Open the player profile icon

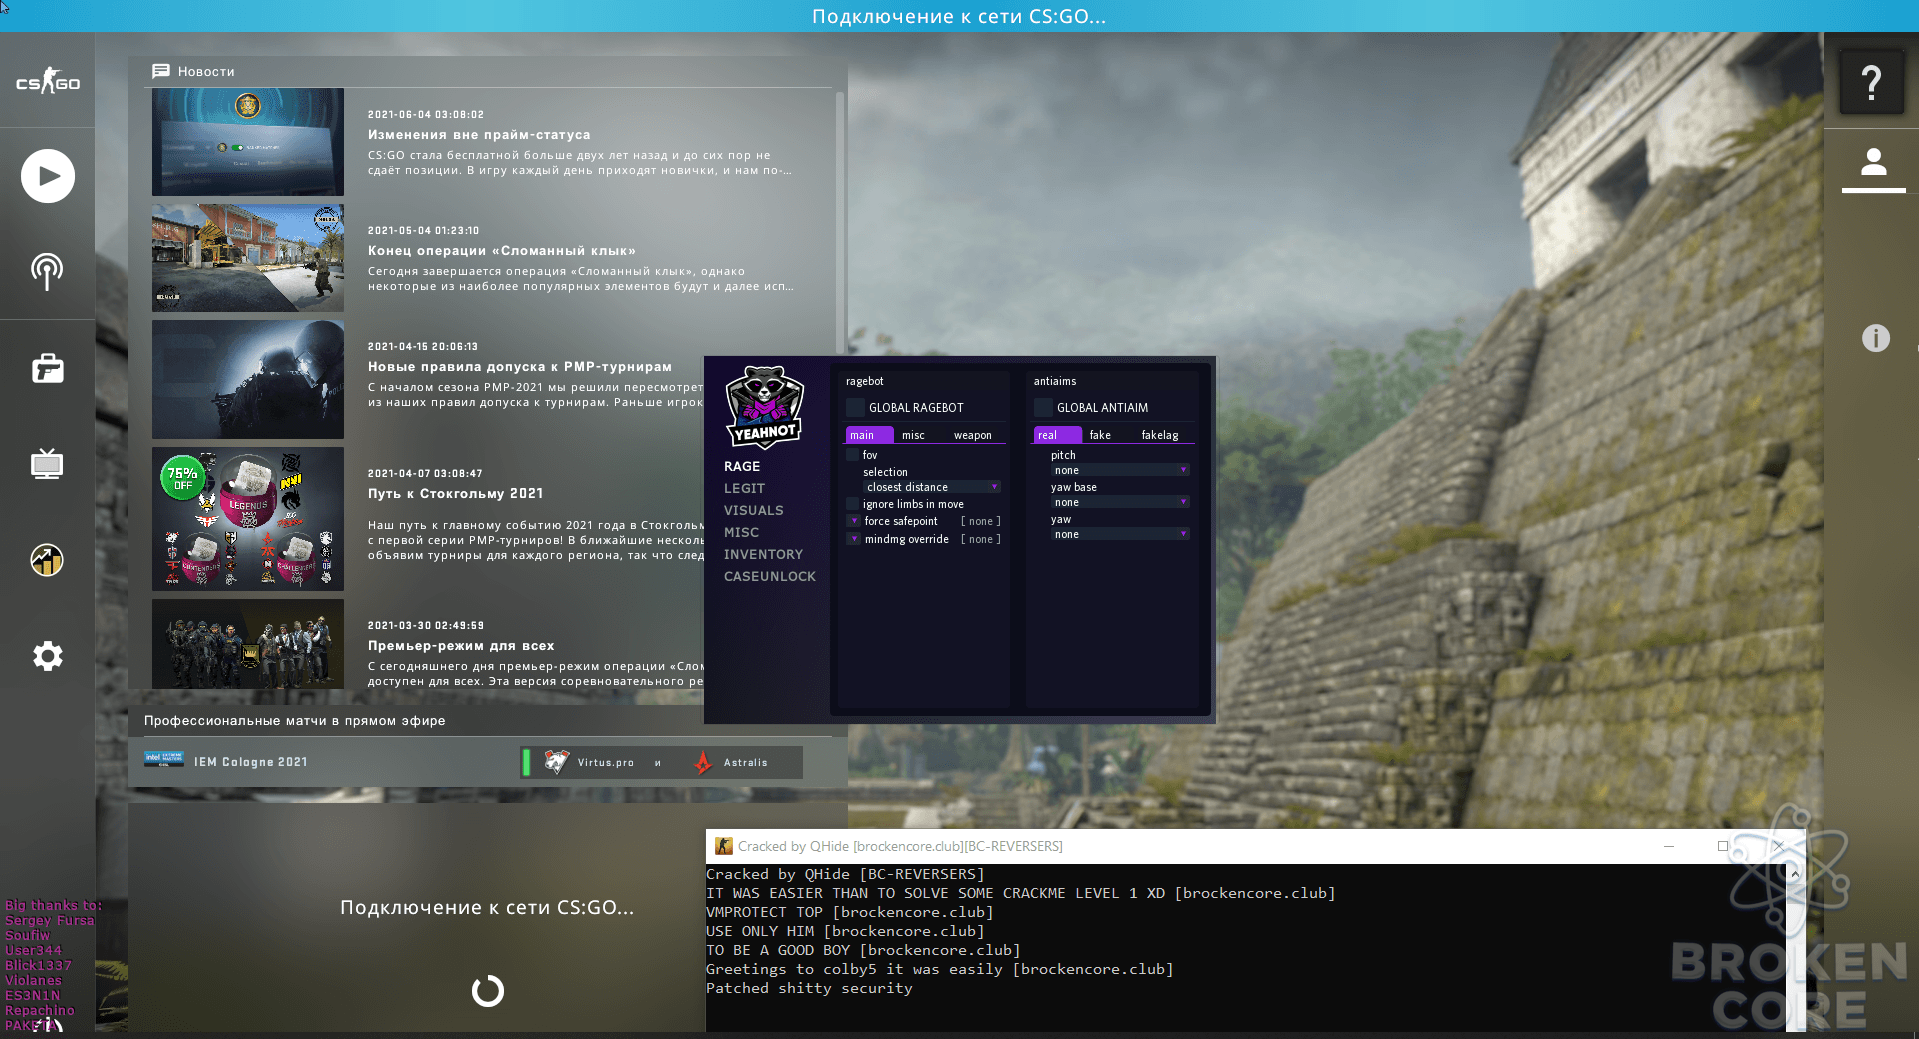1873,162
